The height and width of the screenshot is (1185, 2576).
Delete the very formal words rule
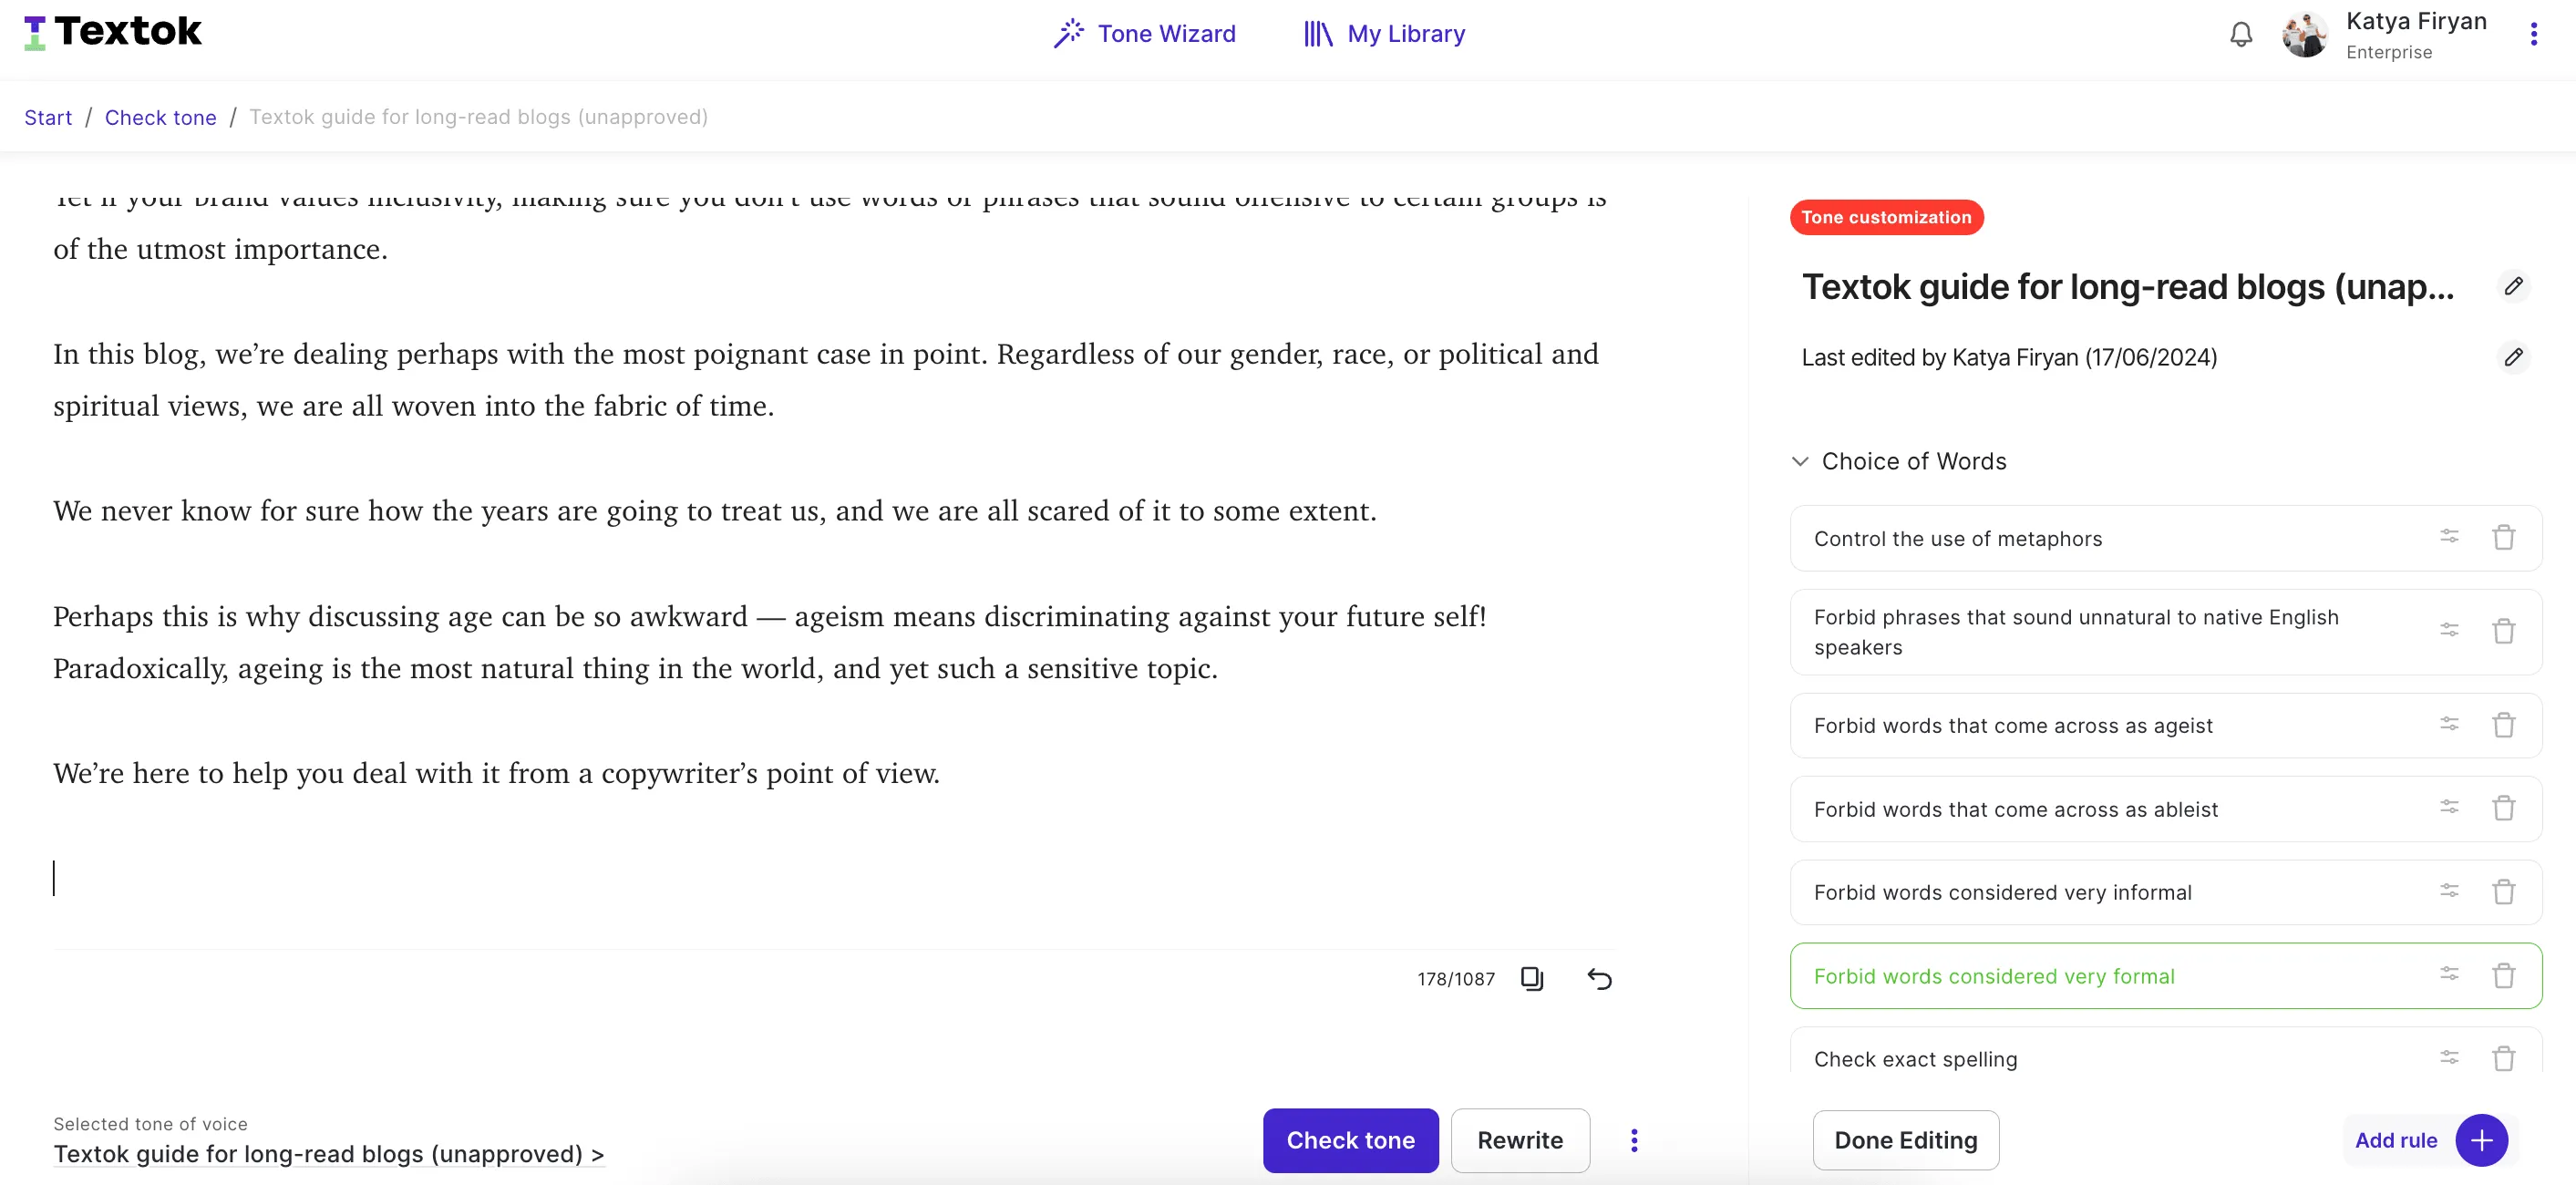click(x=2503, y=975)
